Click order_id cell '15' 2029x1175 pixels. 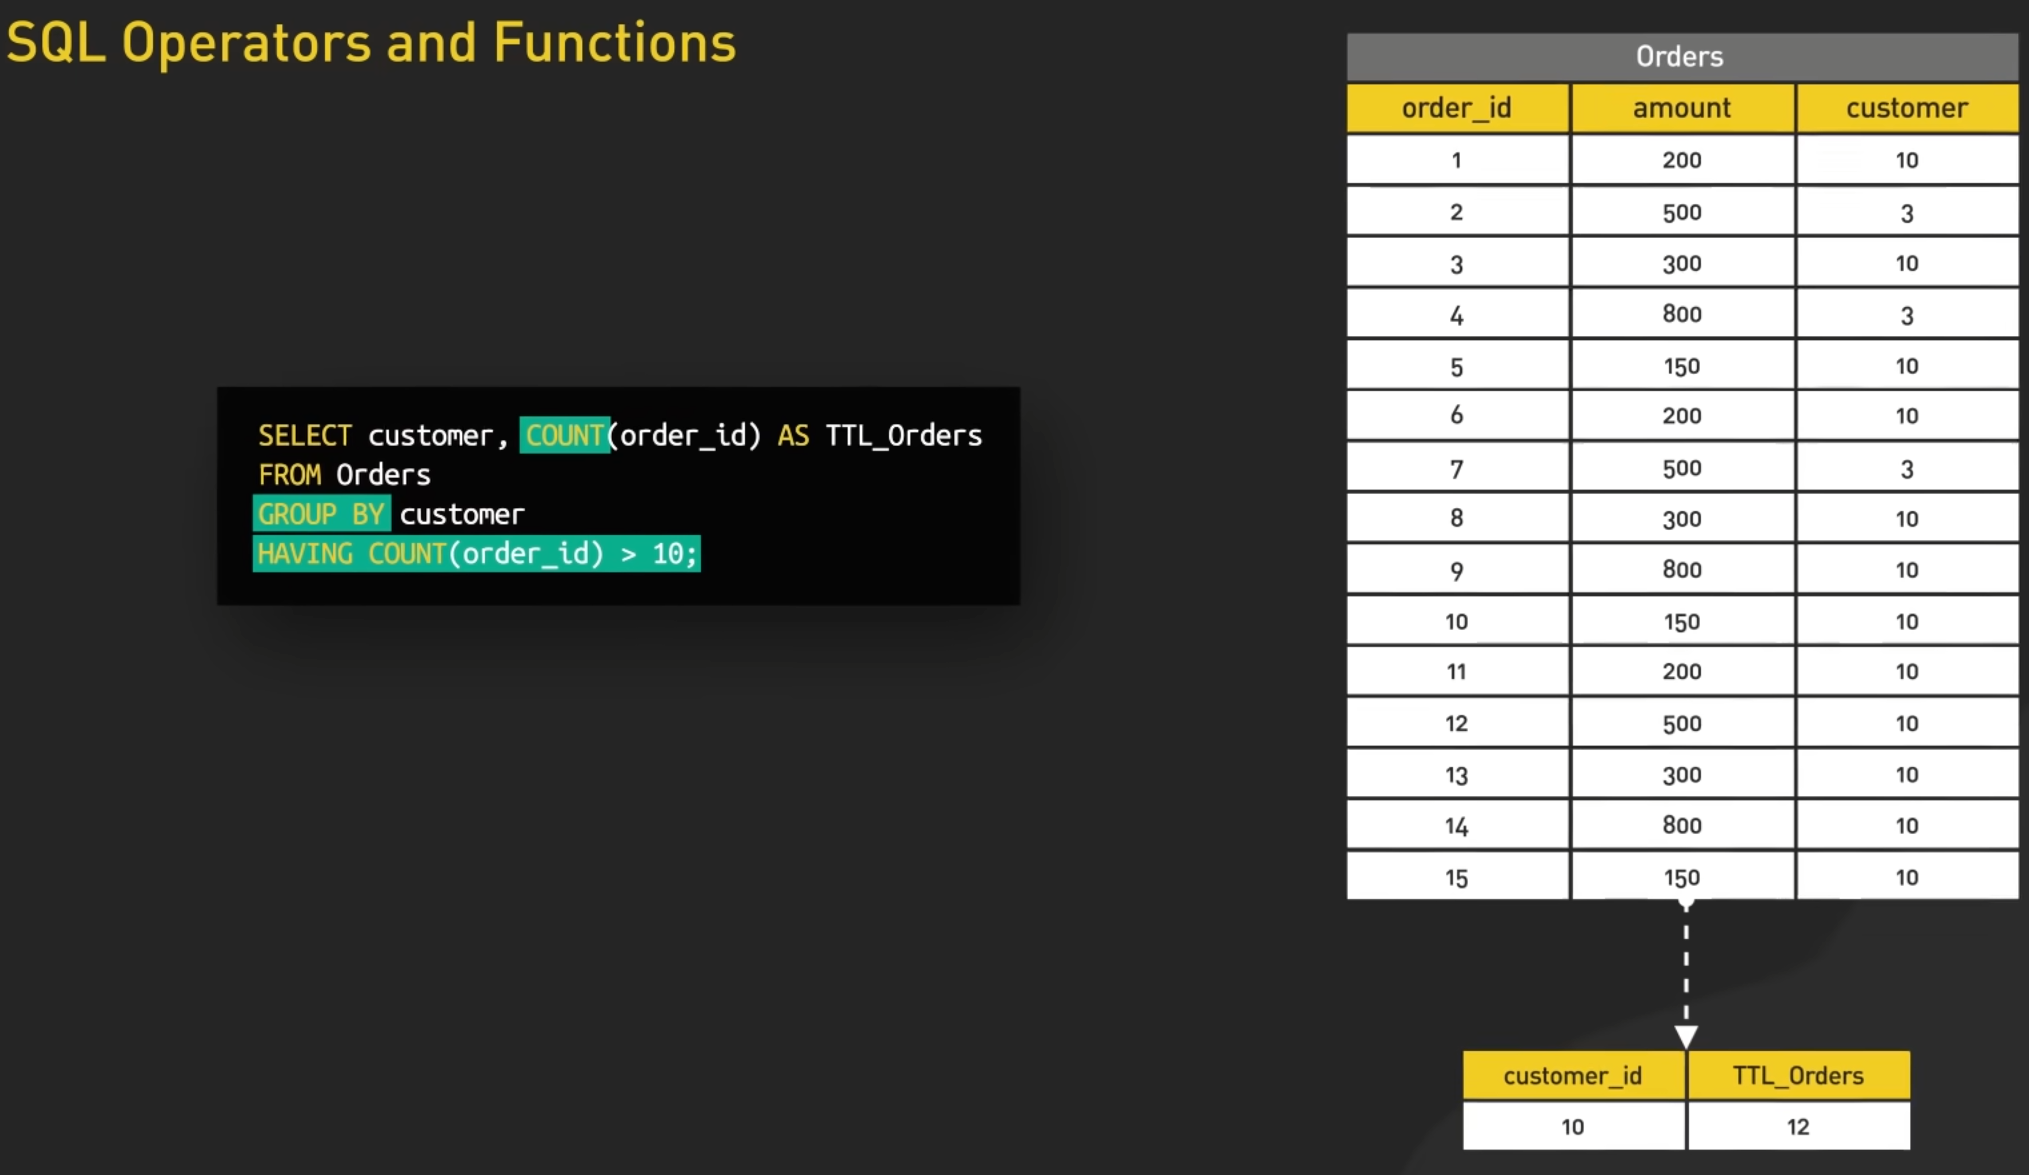pyautogui.click(x=1457, y=877)
